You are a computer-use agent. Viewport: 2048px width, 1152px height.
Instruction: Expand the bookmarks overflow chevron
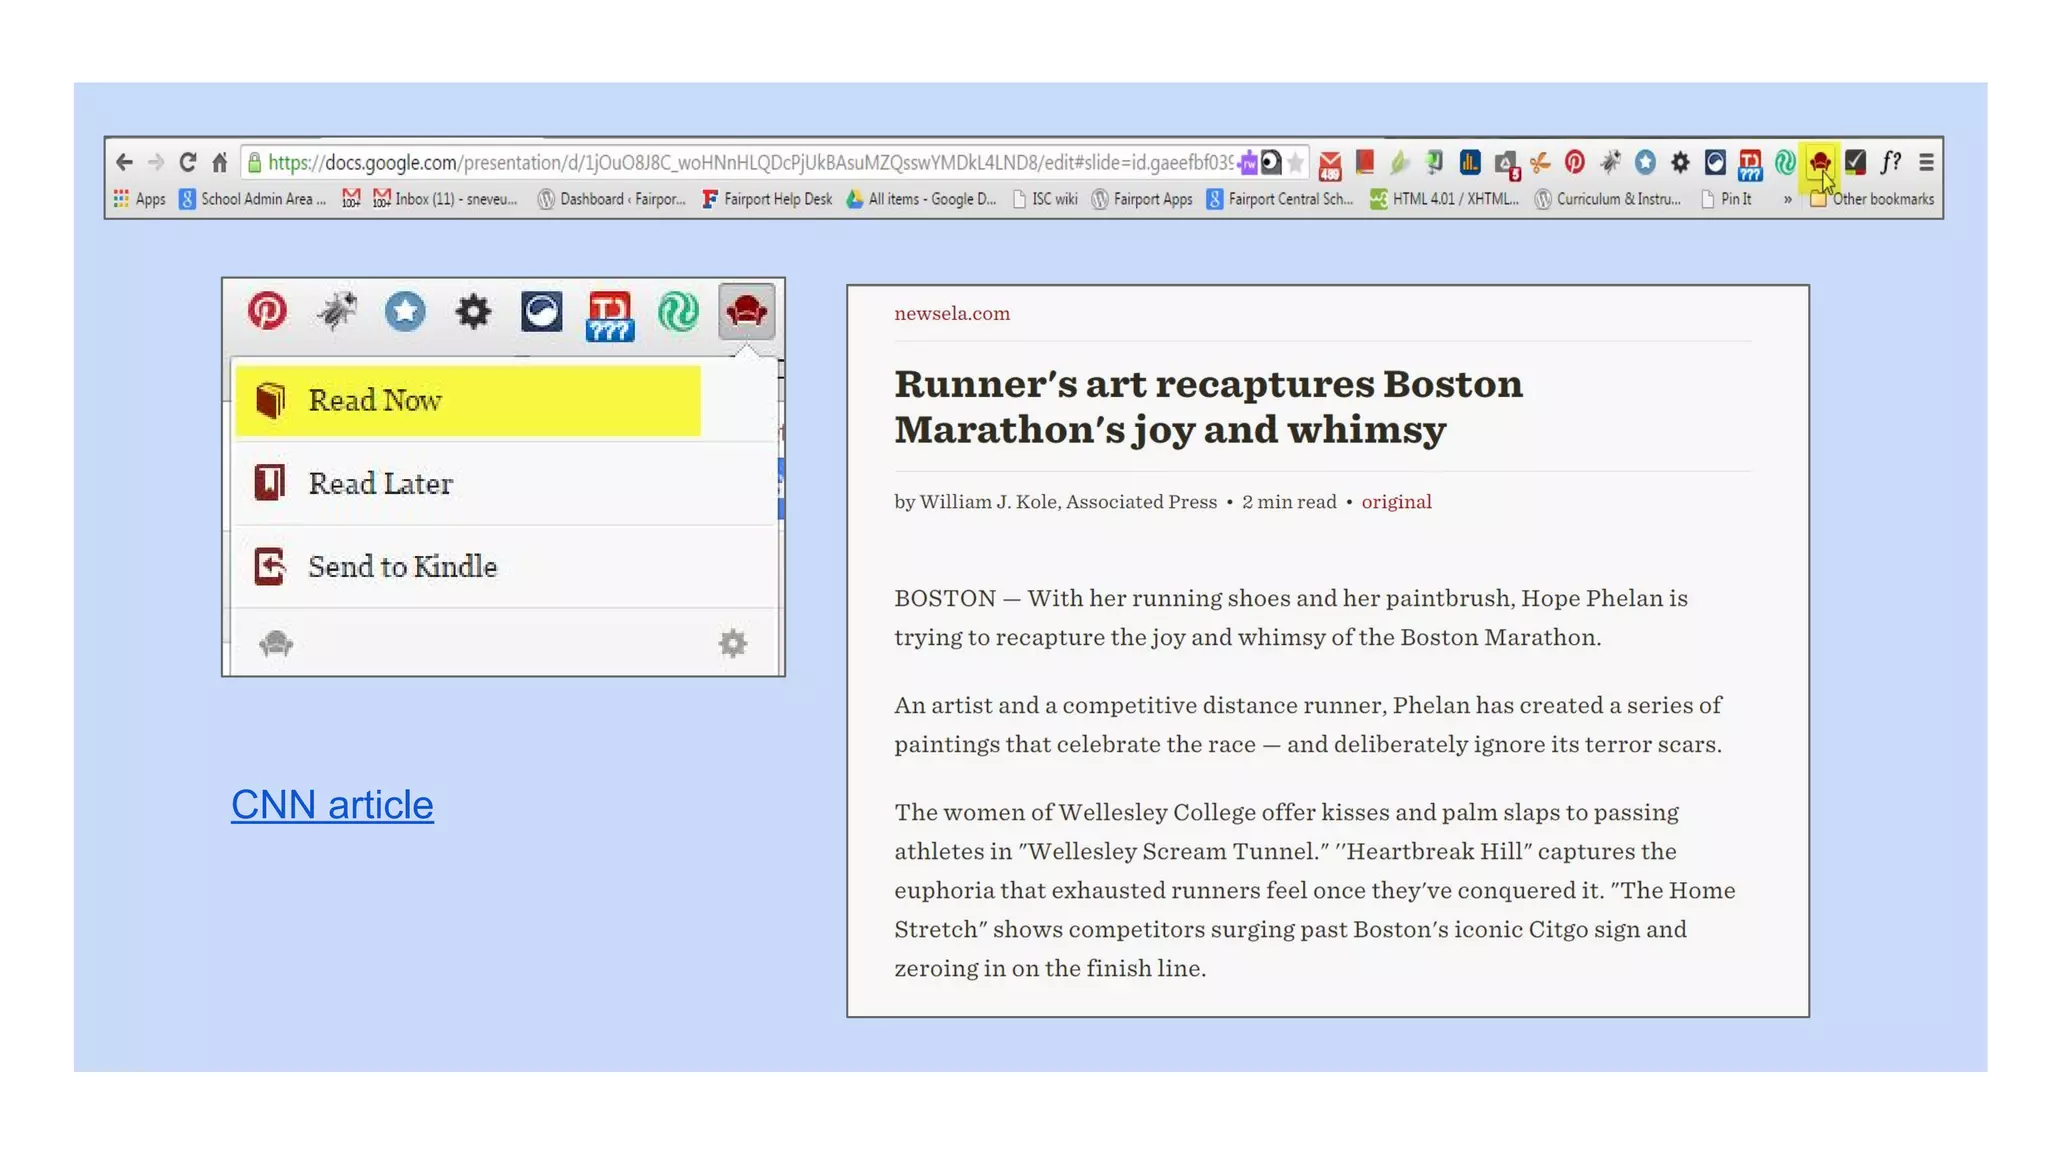click(1787, 199)
